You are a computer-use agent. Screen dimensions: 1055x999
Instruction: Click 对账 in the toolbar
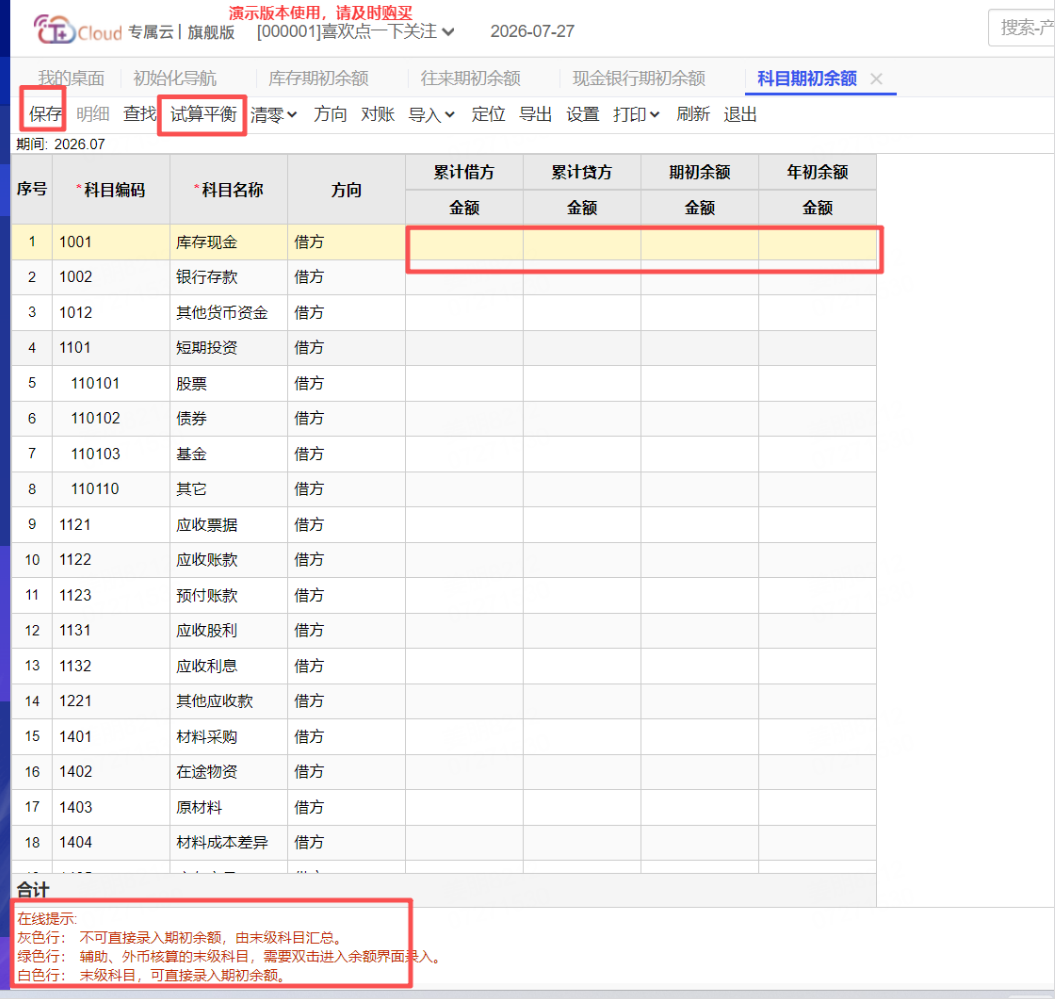point(377,114)
